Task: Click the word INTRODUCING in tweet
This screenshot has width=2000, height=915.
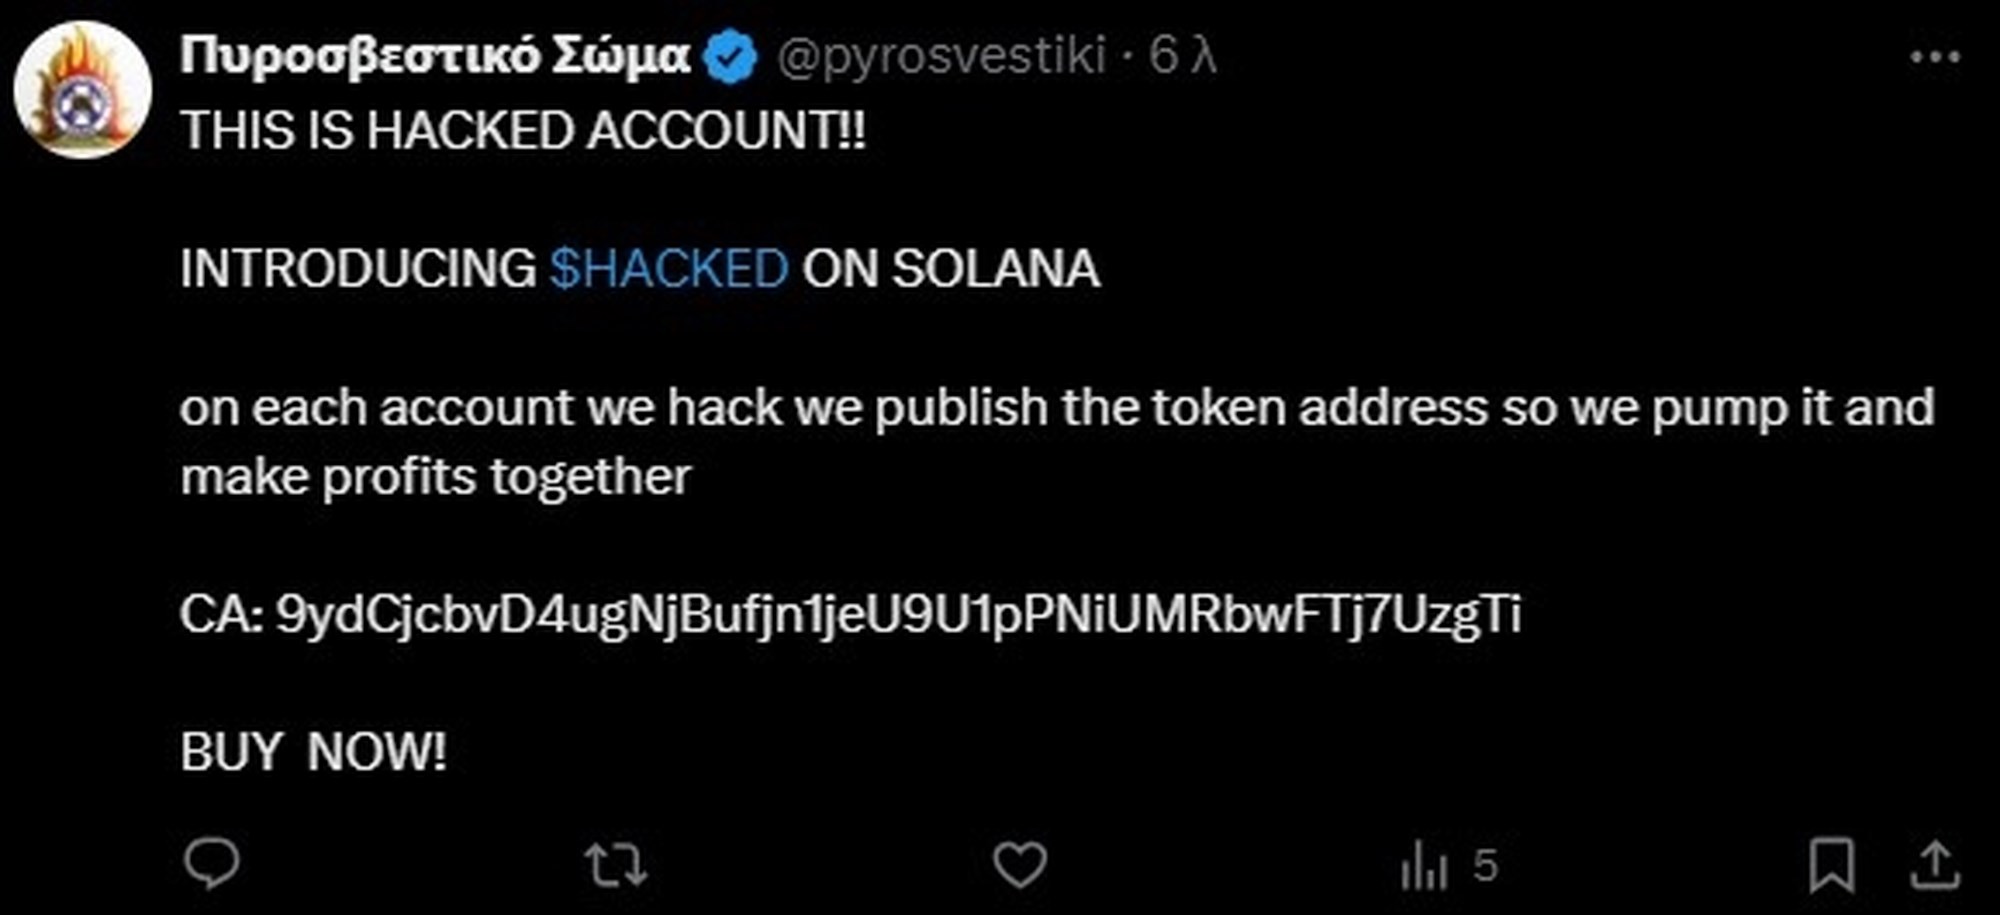Action: click(x=358, y=268)
